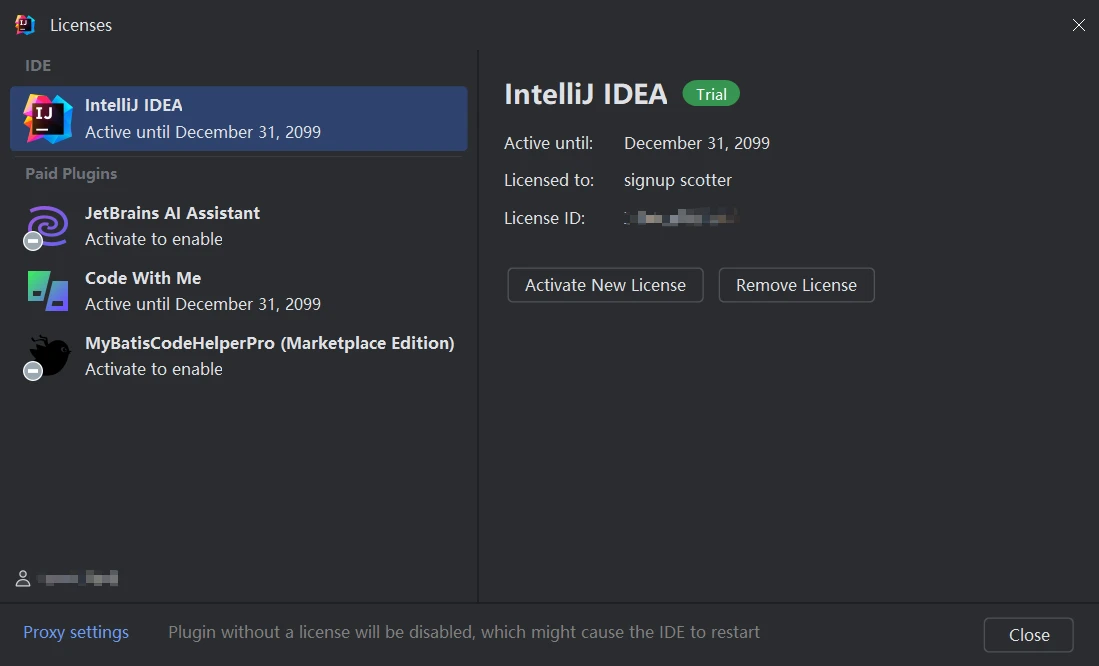Click the IntelliJ IDEA logo icon in list
Viewport: 1099px width, 666px height.
47,119
